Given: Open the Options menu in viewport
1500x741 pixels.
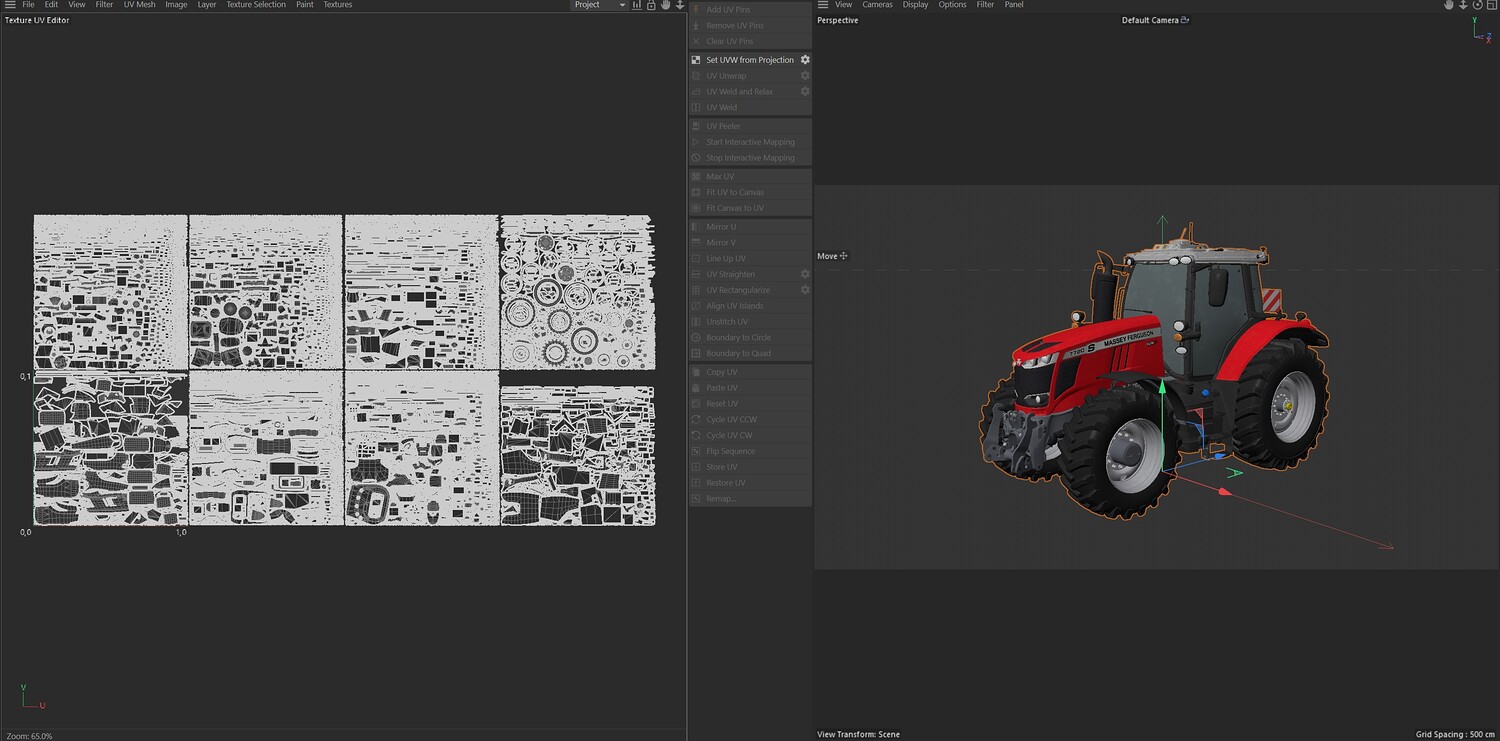Looking at the screenshot, I should [953, 5].
